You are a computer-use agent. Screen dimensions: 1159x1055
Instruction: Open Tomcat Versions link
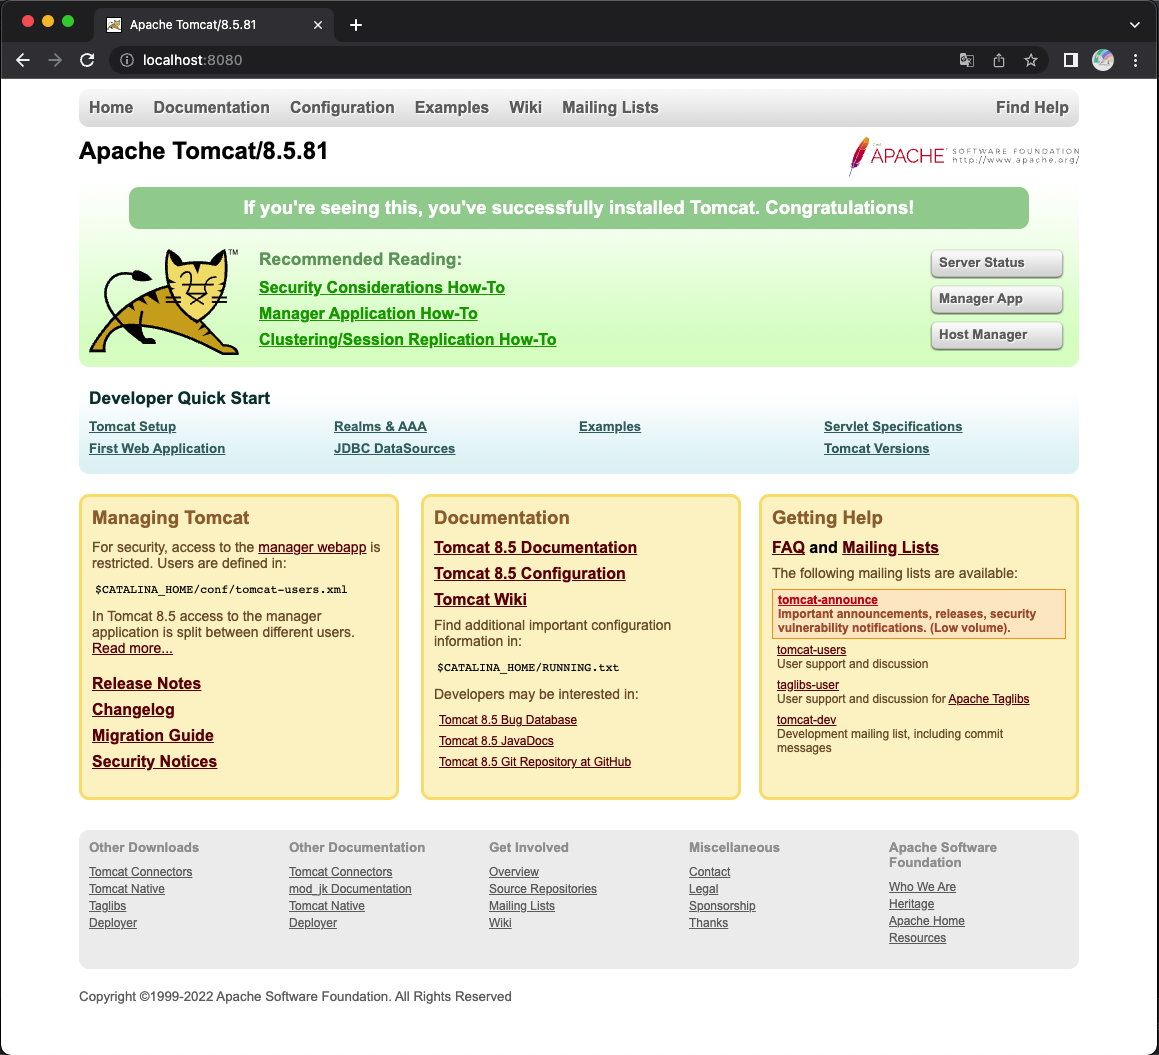877,449
